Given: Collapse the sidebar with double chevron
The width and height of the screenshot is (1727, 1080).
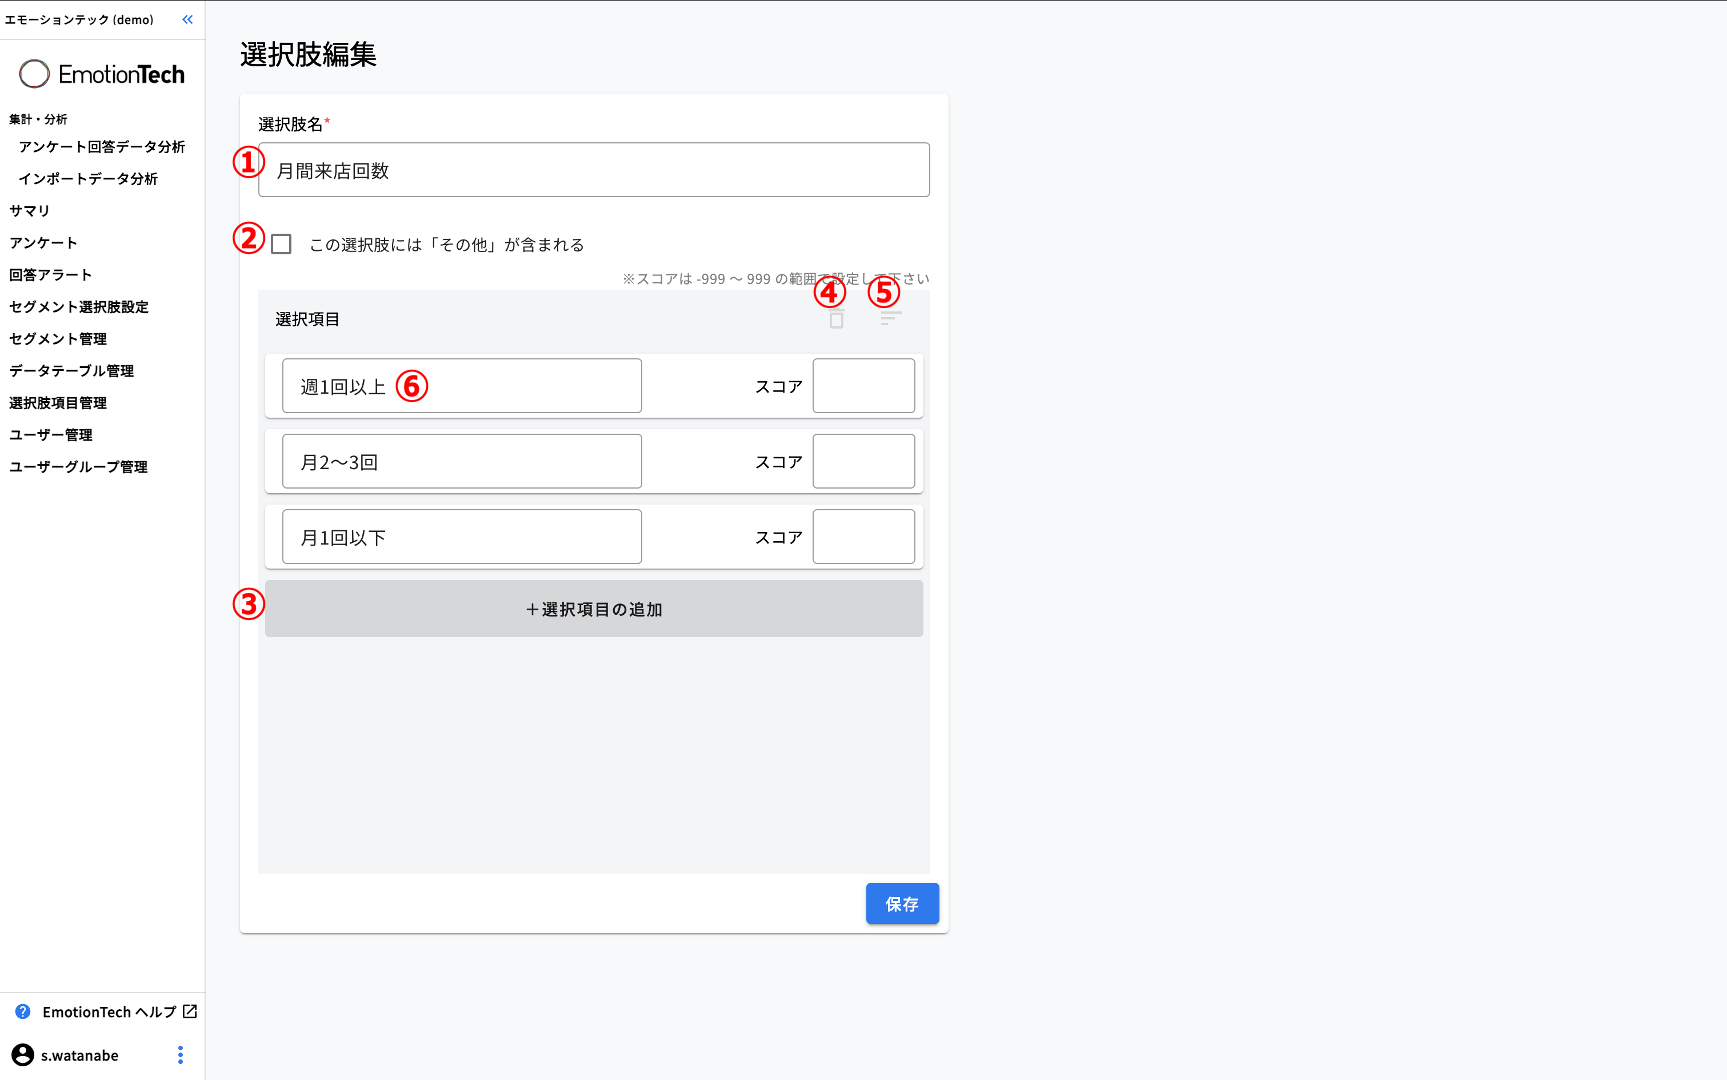Looking at the screenshot, I should [187, 20].
